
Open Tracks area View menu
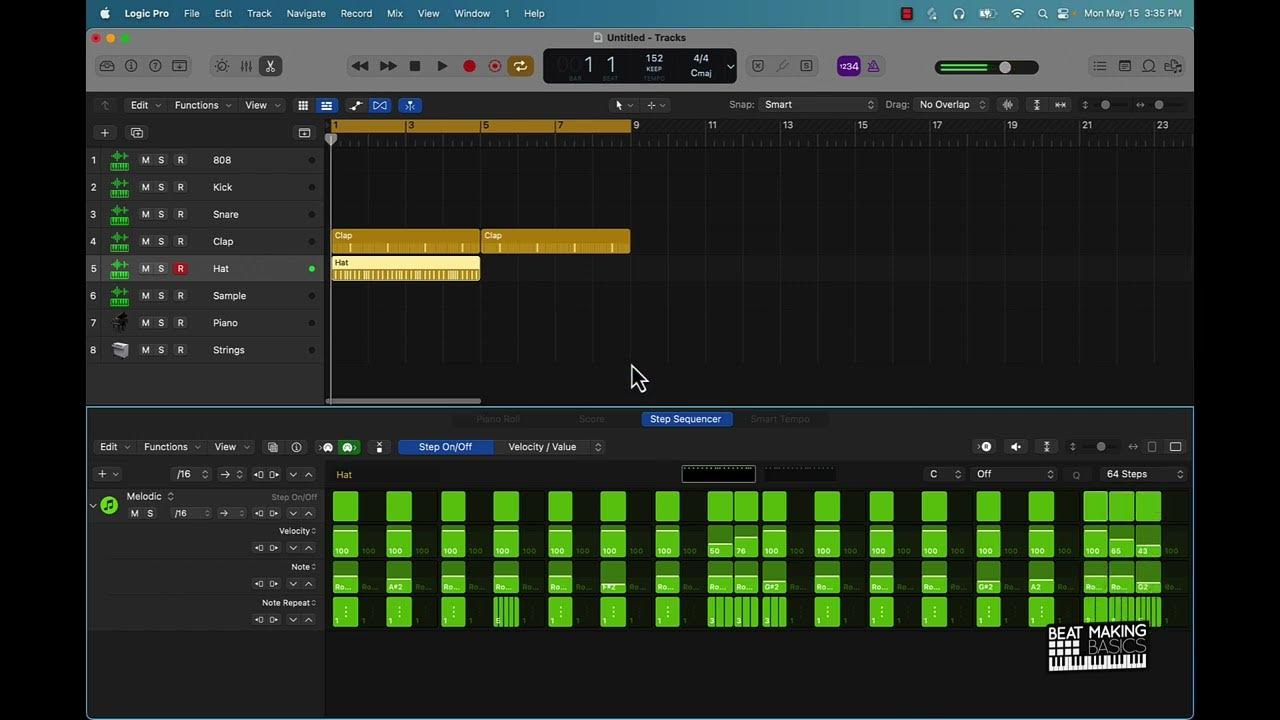coord(262,105)
